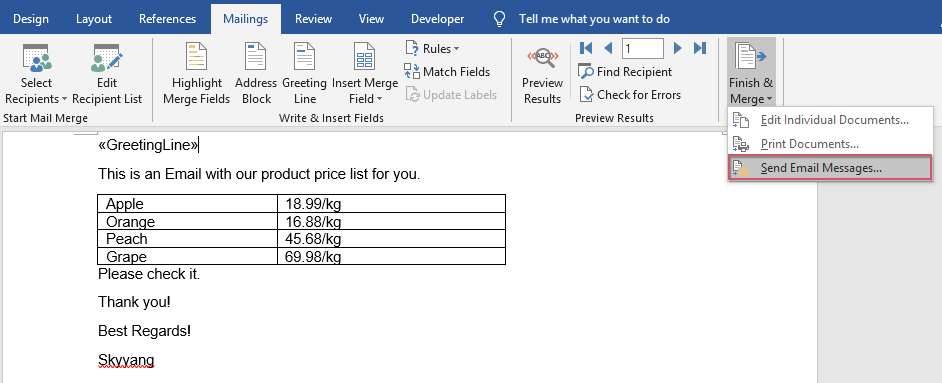Screen dimensions: 942x383
Task: Switch to the References tab
Action: [167, 19]
